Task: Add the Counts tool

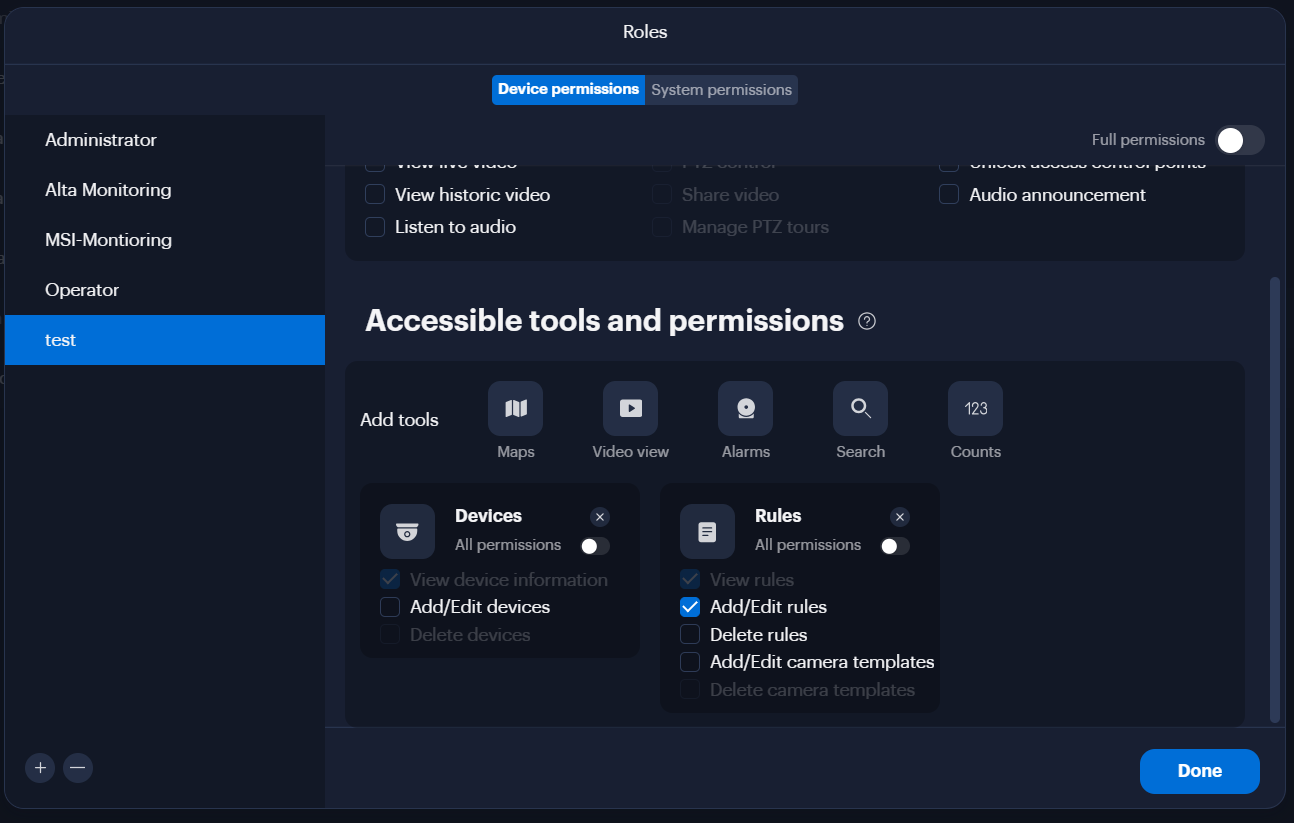Action: click(x=975, y=408)
